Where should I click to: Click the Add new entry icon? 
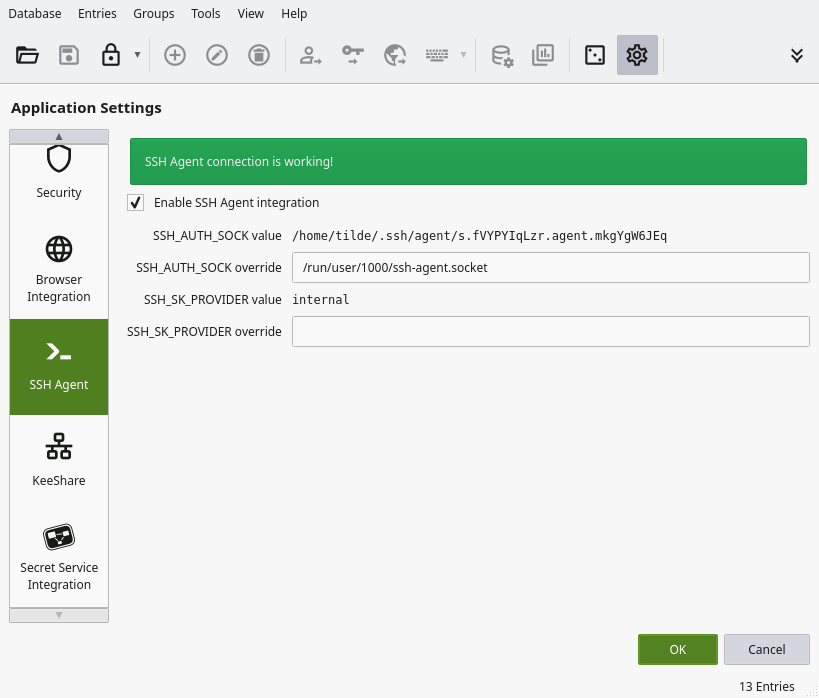[x=175, y=55]
